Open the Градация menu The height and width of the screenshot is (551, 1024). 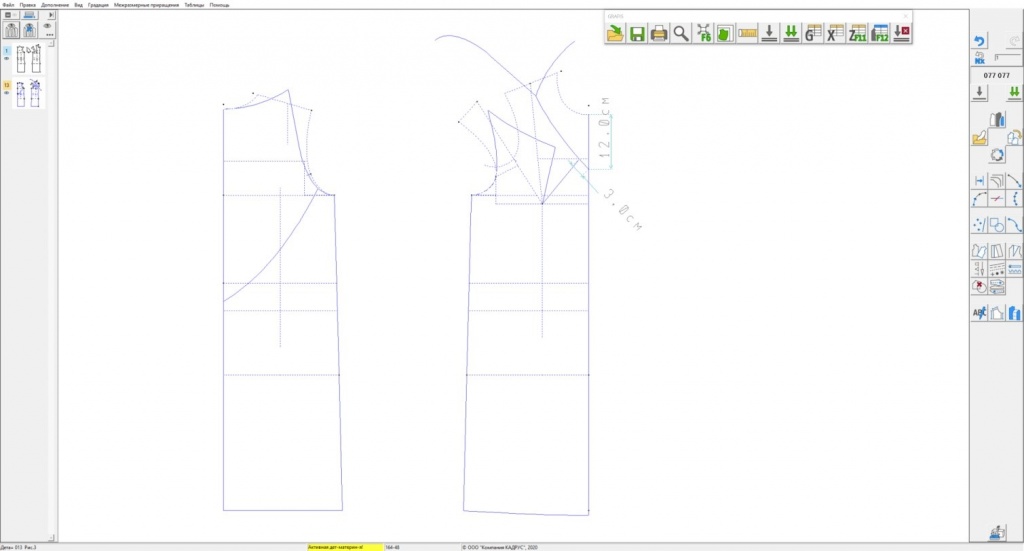(x=98, y=5)
